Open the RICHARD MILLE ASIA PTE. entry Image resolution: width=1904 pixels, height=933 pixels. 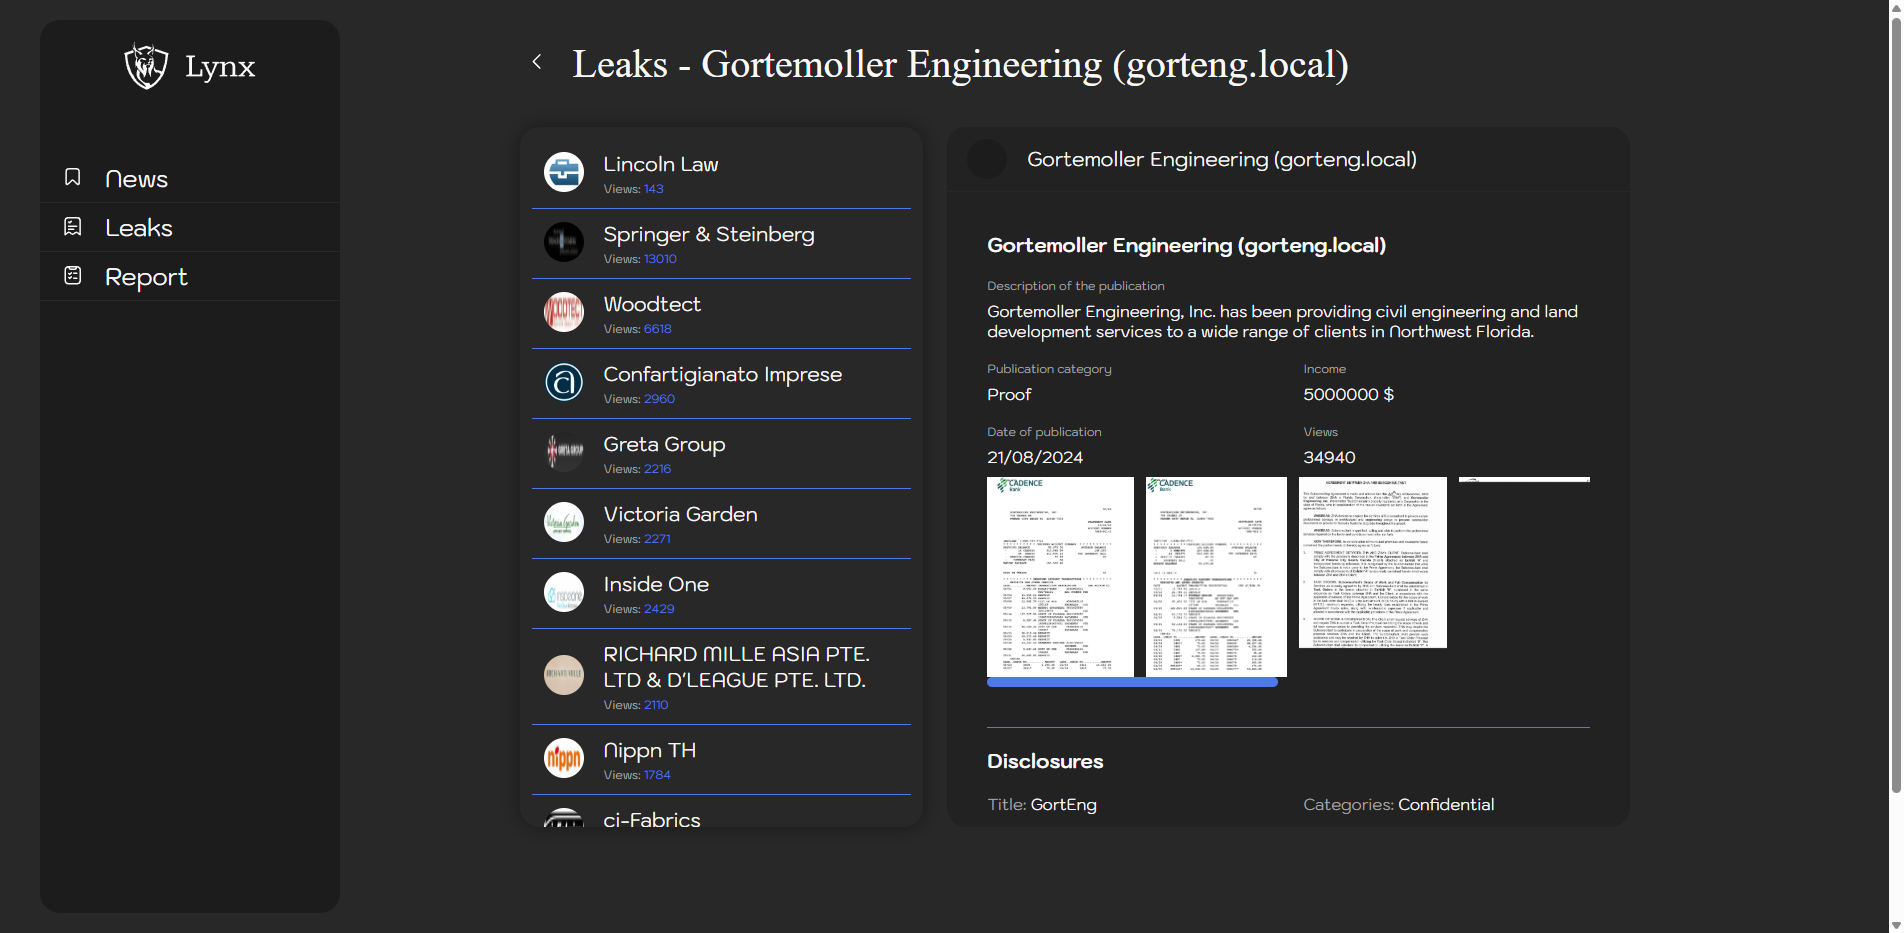click(x=736, y=667)
